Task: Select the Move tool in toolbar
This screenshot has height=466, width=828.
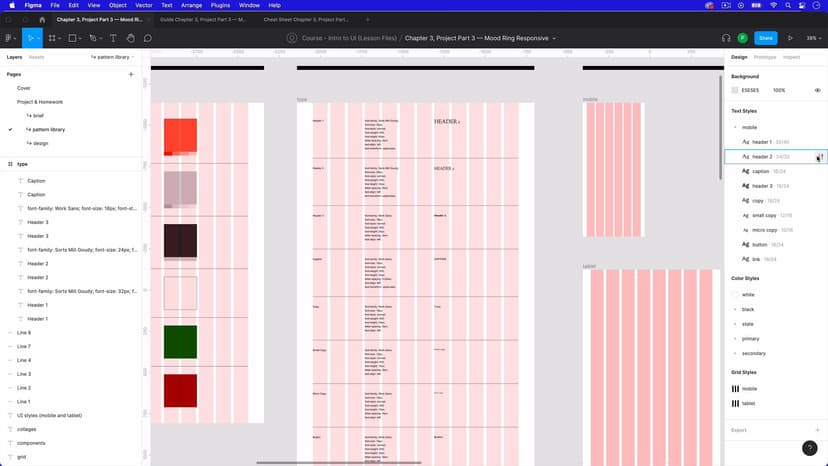Action: point(31,38)
